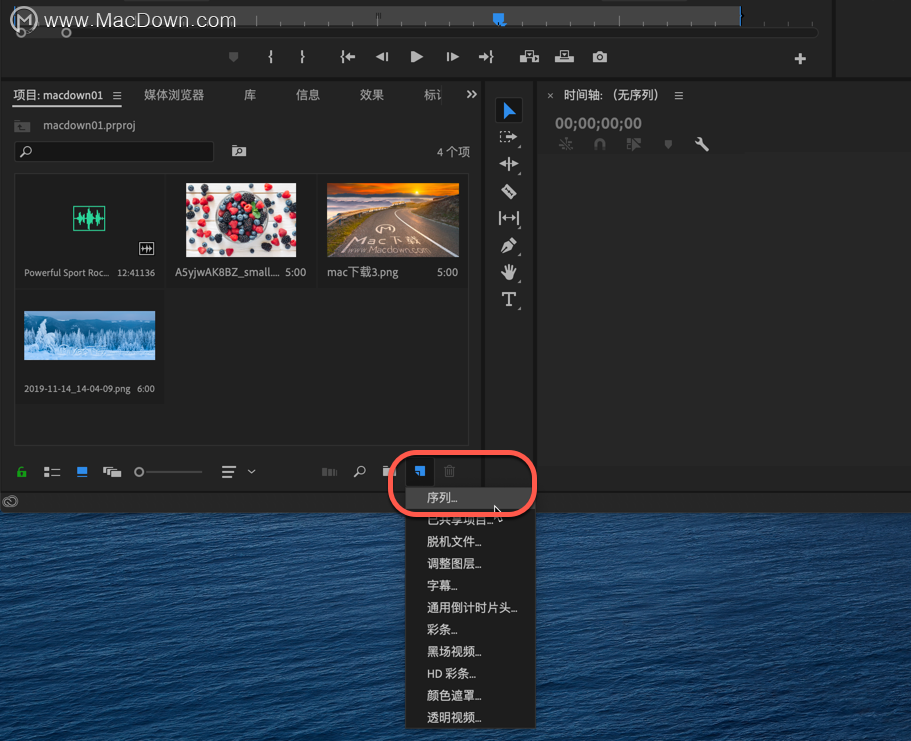Show hidden panel tabs with double chevron

pos(472,94)
